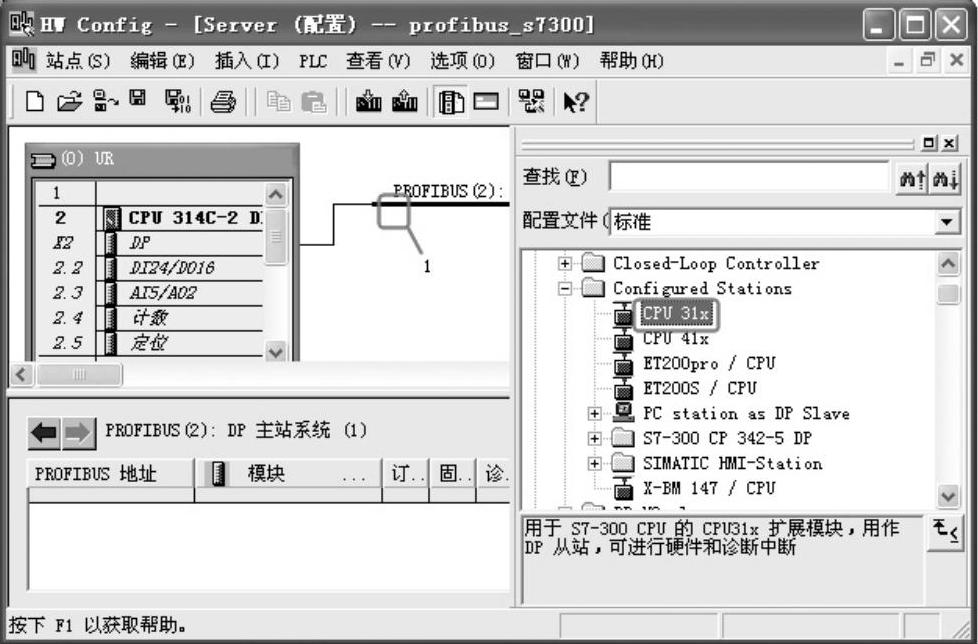Open the 站点(S) menu
978x644 pixels.
point(77,60)
